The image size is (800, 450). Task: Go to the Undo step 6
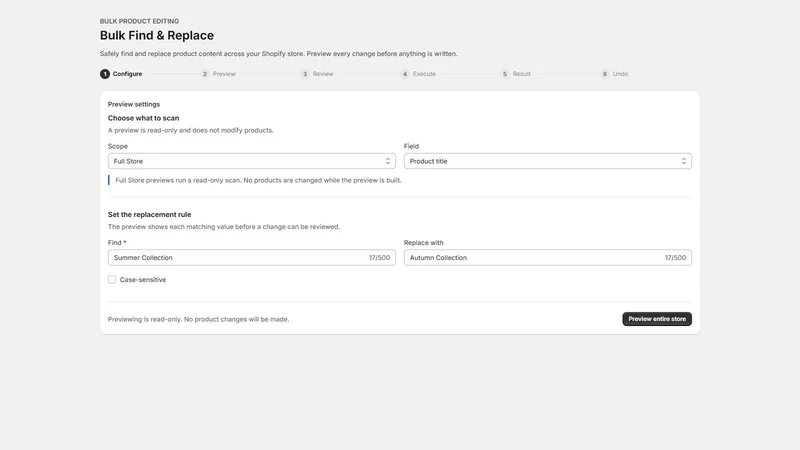[614, 74]
